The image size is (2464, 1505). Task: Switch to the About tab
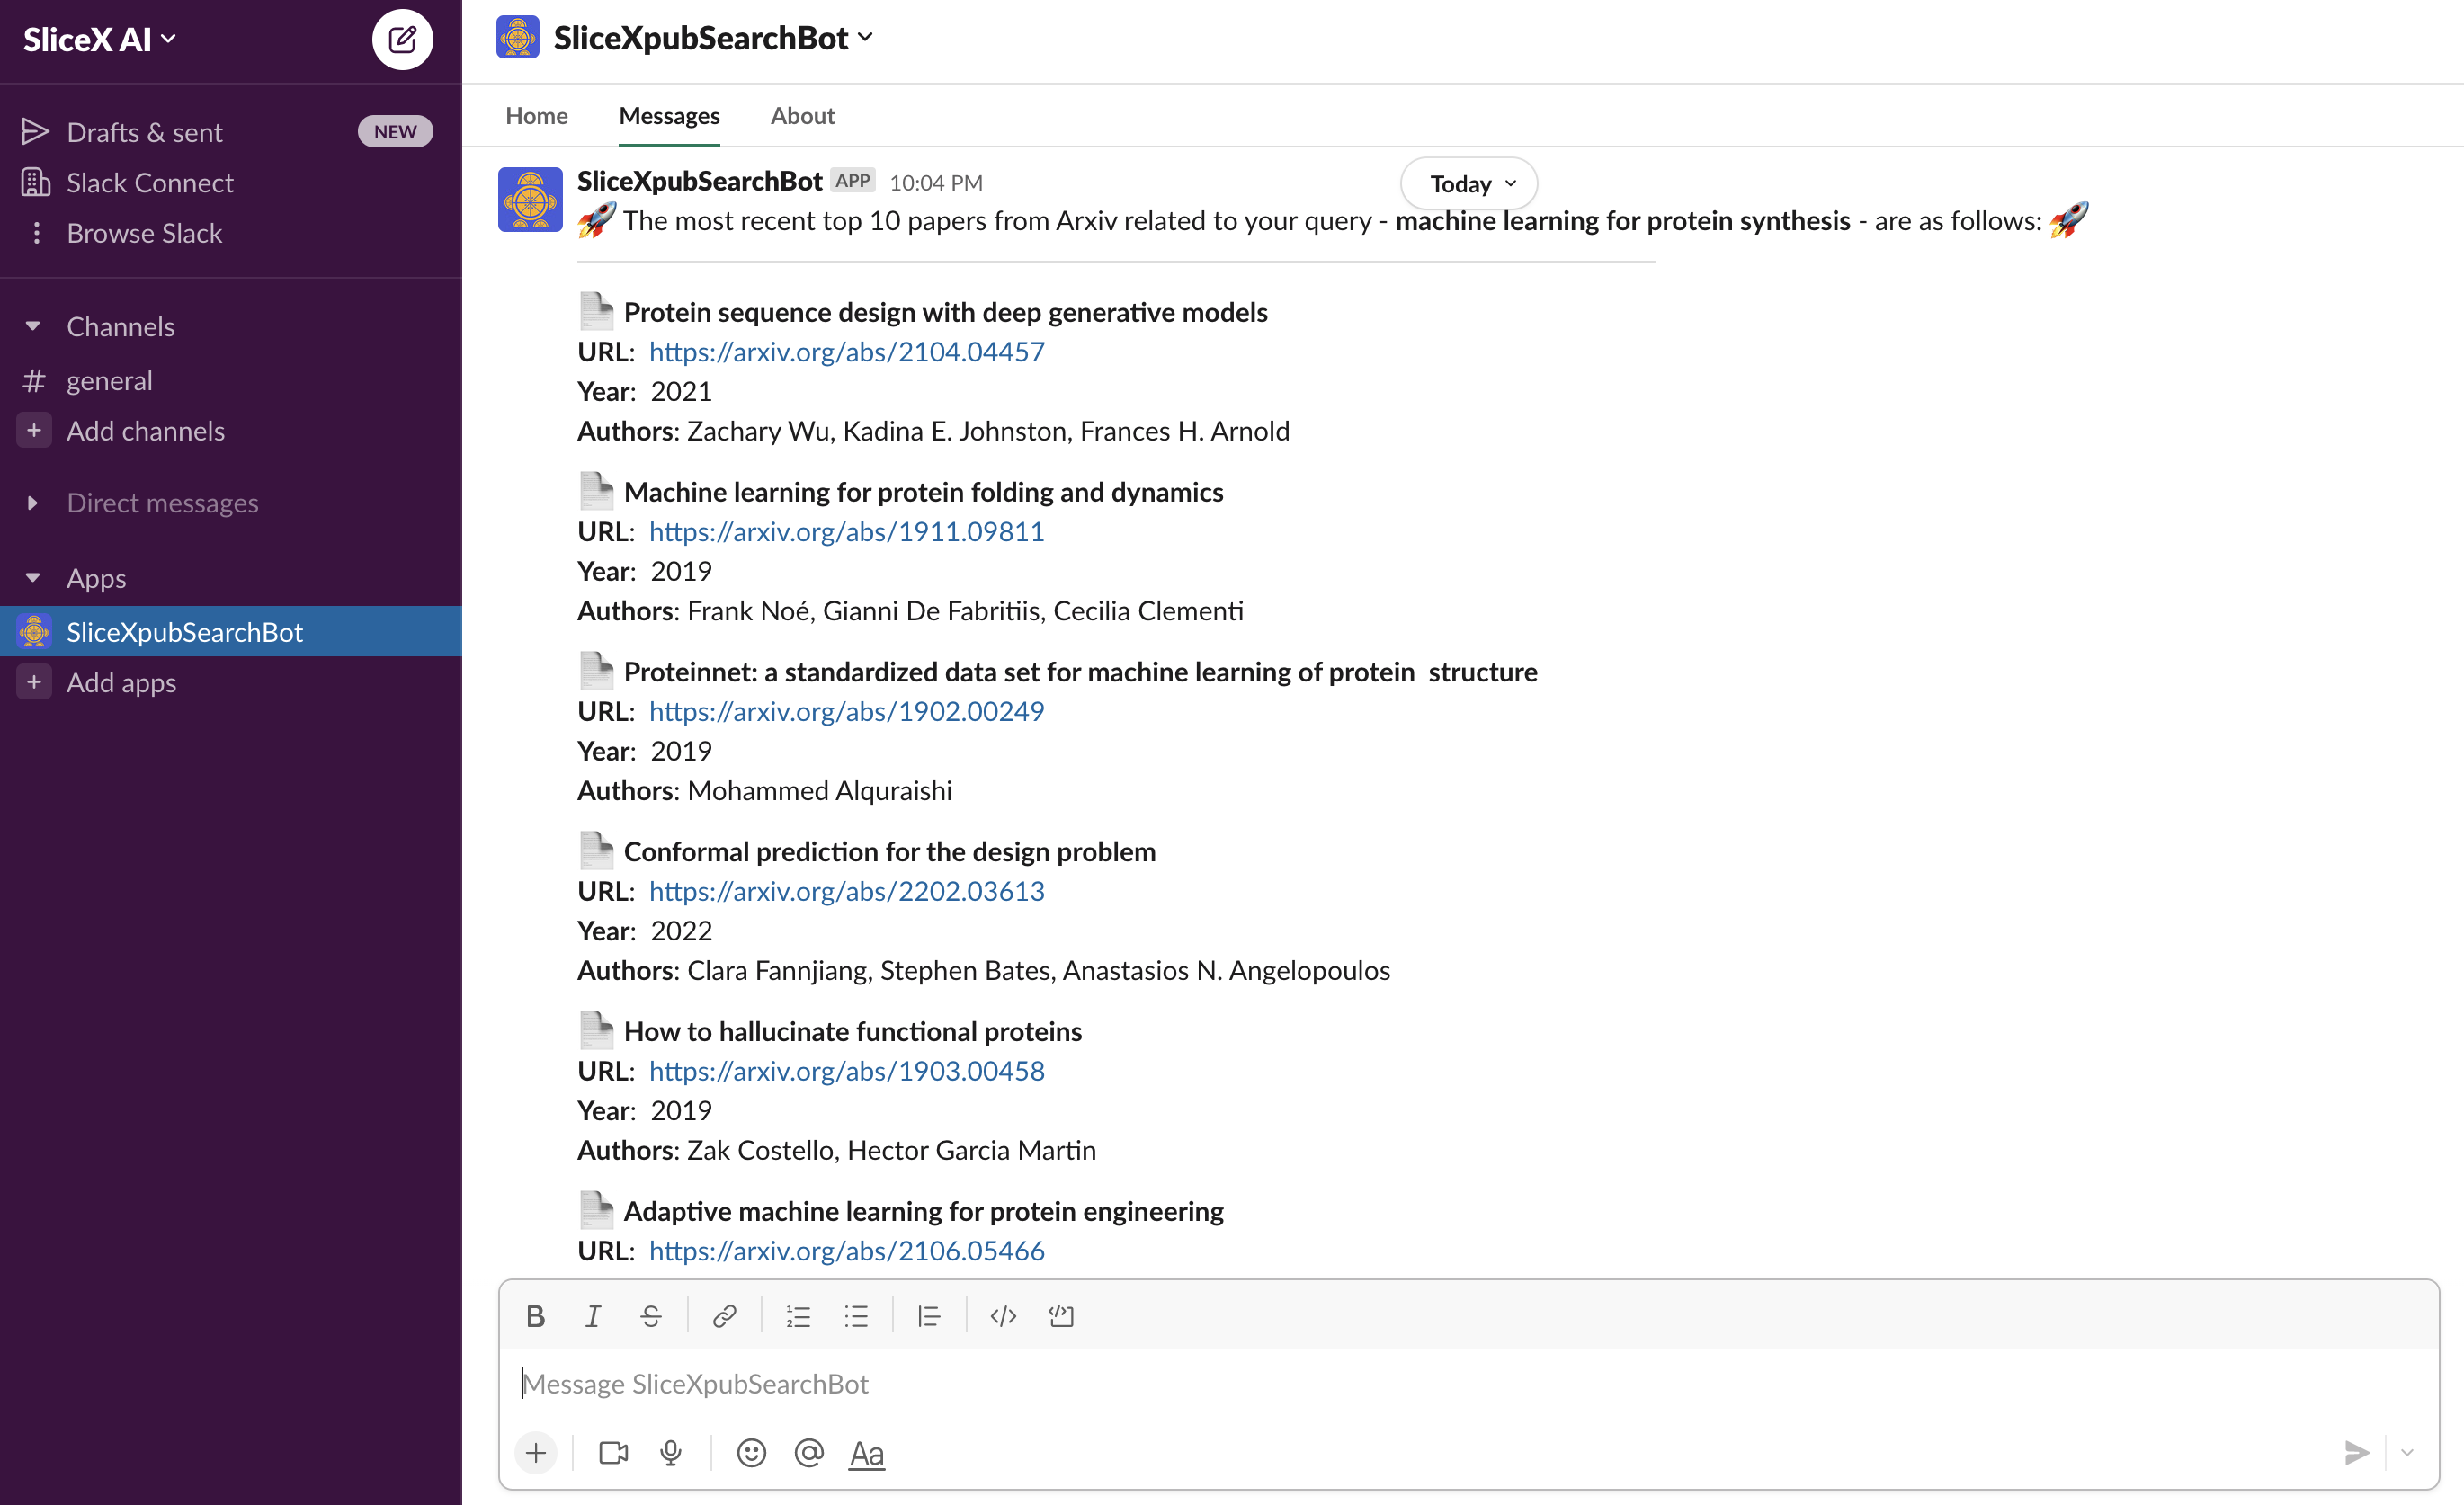802,116
